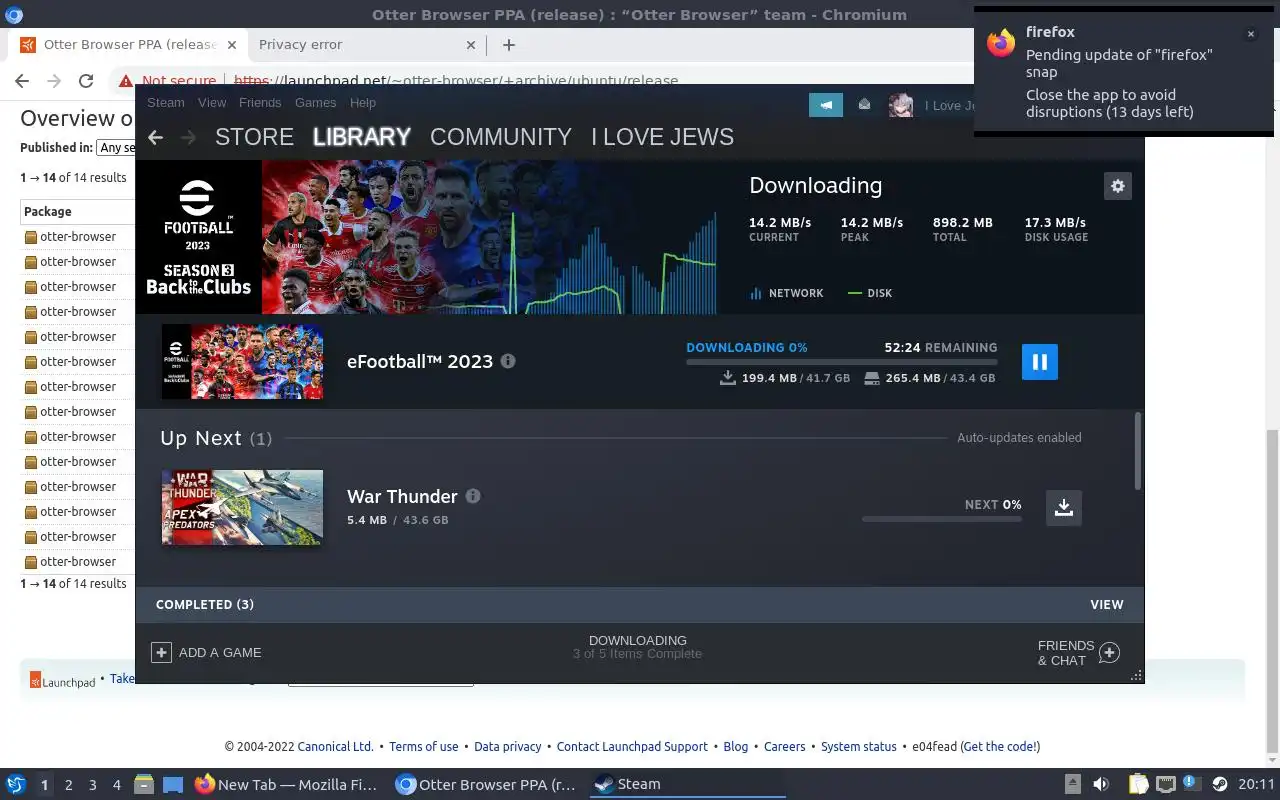Click Chromium back arrow

[x=22, y=81]
